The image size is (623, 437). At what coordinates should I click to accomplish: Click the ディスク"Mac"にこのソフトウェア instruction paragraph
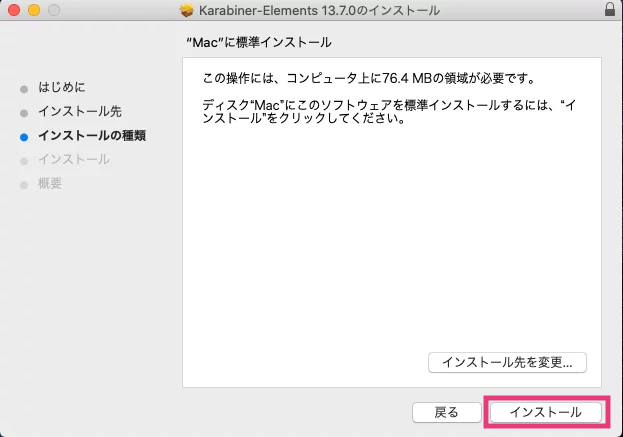pyautogui.click(x=389, y=112)
